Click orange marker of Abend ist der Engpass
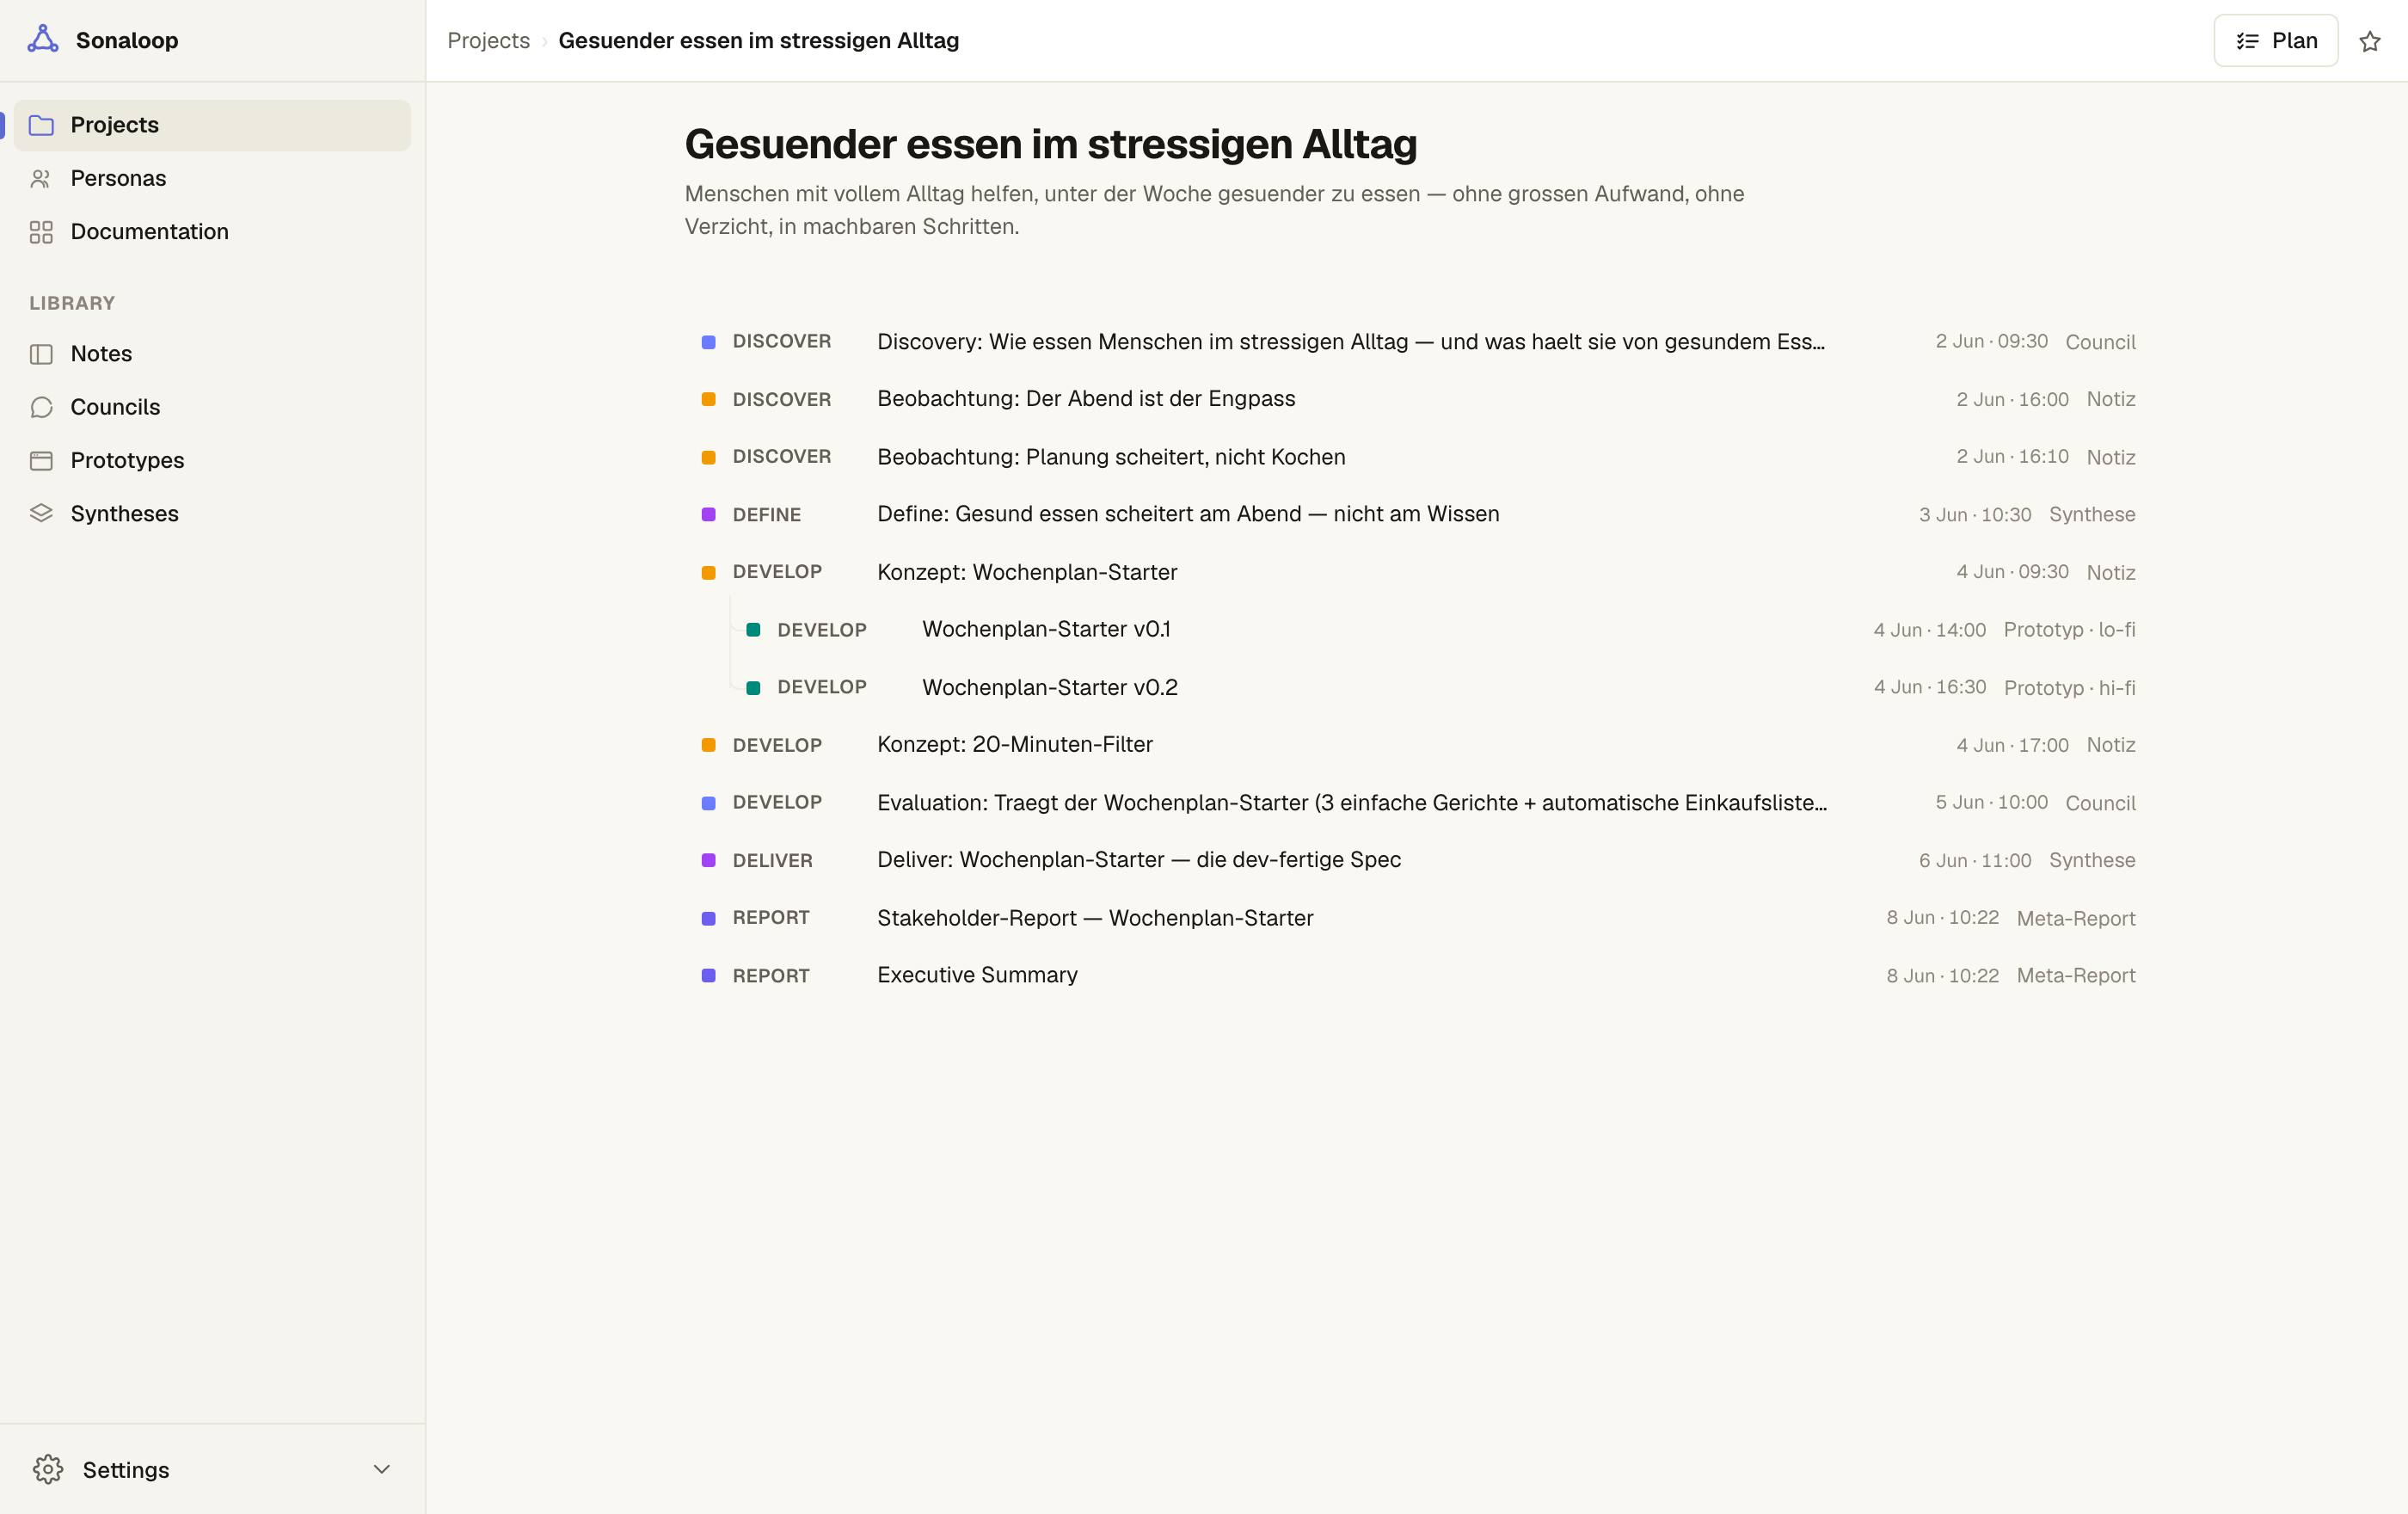Image resolution: width=2408 pixels, height=1514 pixels. 708,399
